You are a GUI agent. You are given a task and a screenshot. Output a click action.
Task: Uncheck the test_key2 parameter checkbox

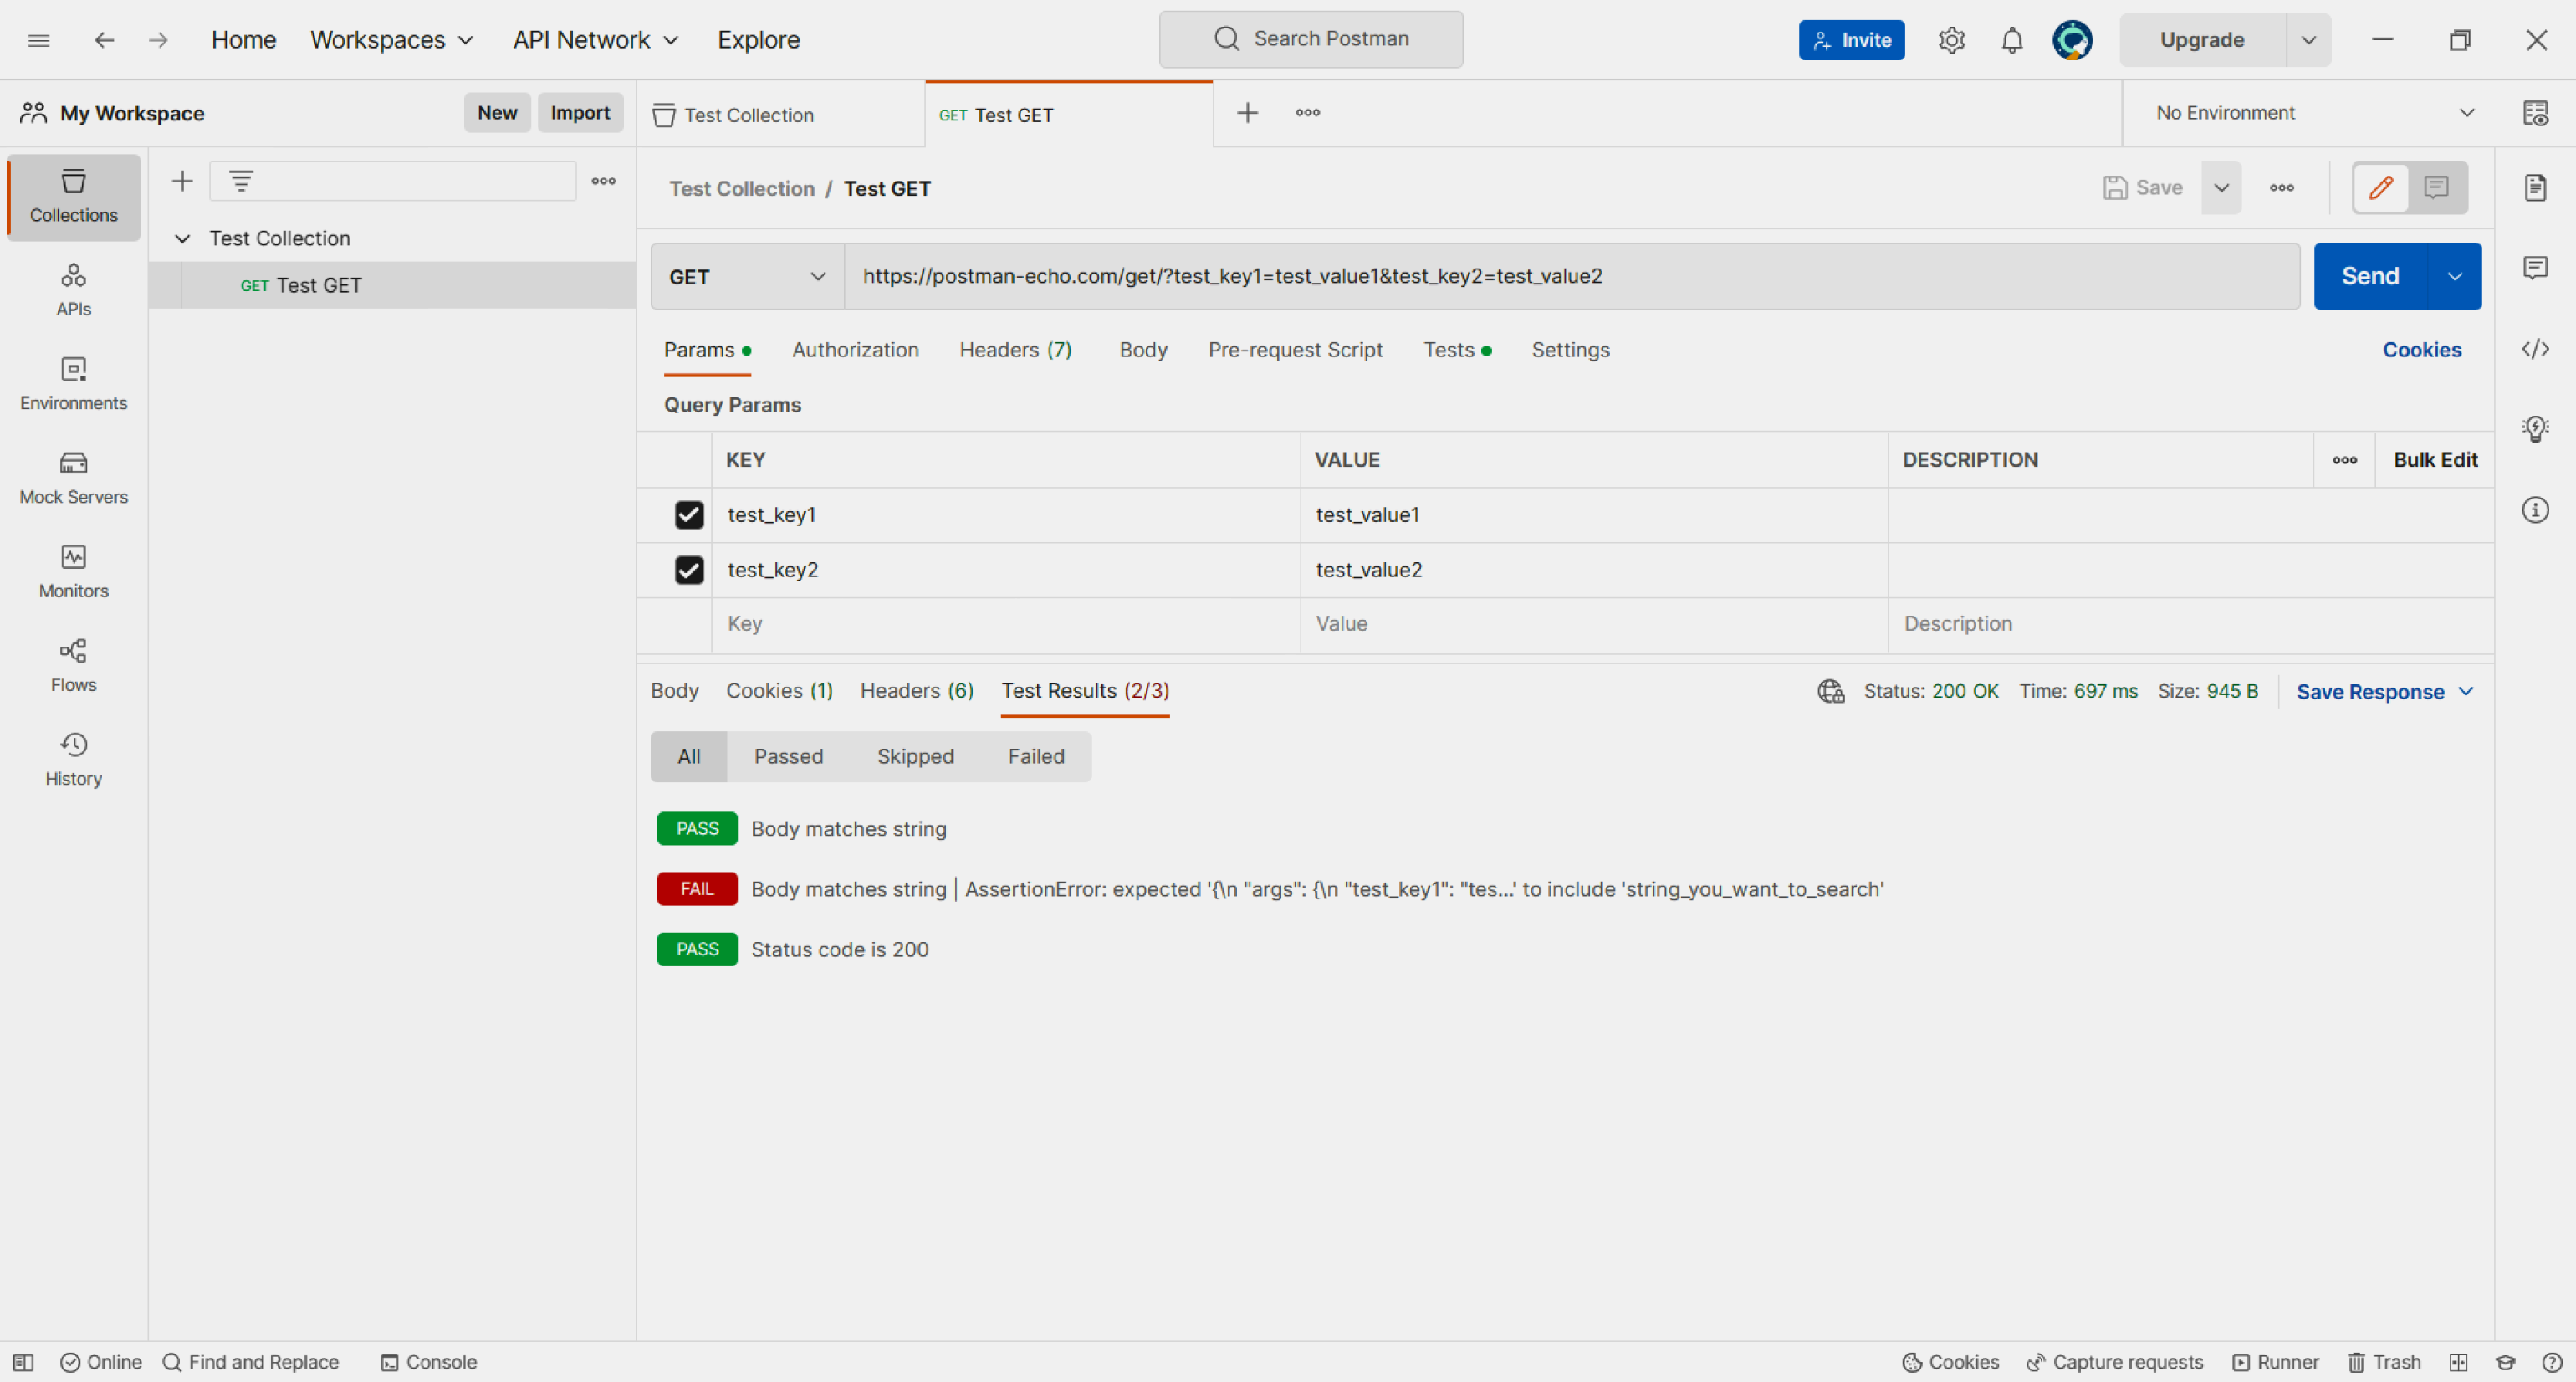pos(688,570)
